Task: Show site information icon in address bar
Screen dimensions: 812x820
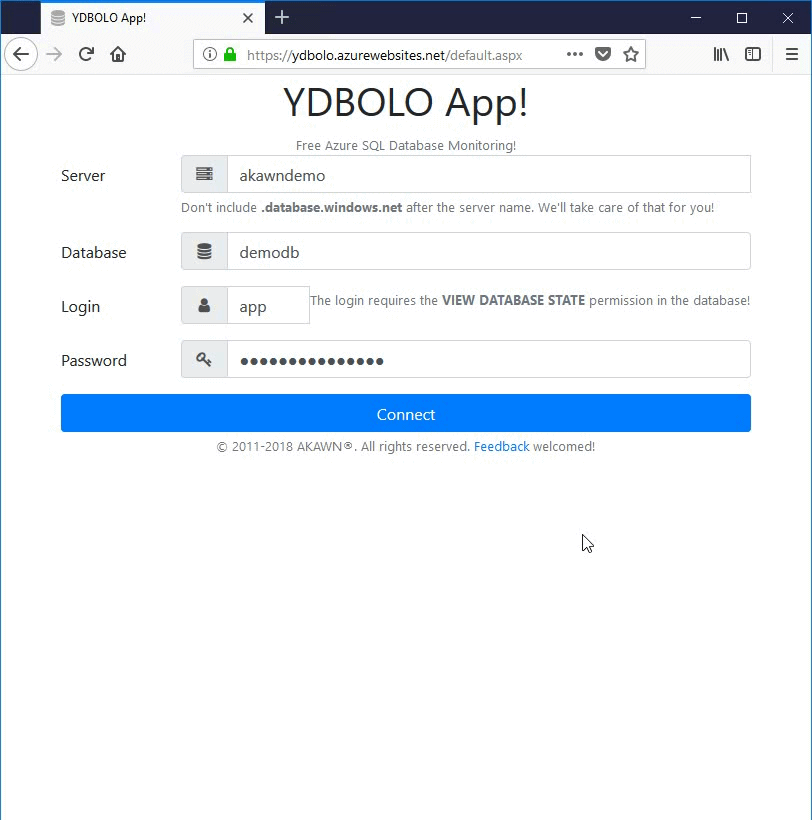Action: click(210, 54)
